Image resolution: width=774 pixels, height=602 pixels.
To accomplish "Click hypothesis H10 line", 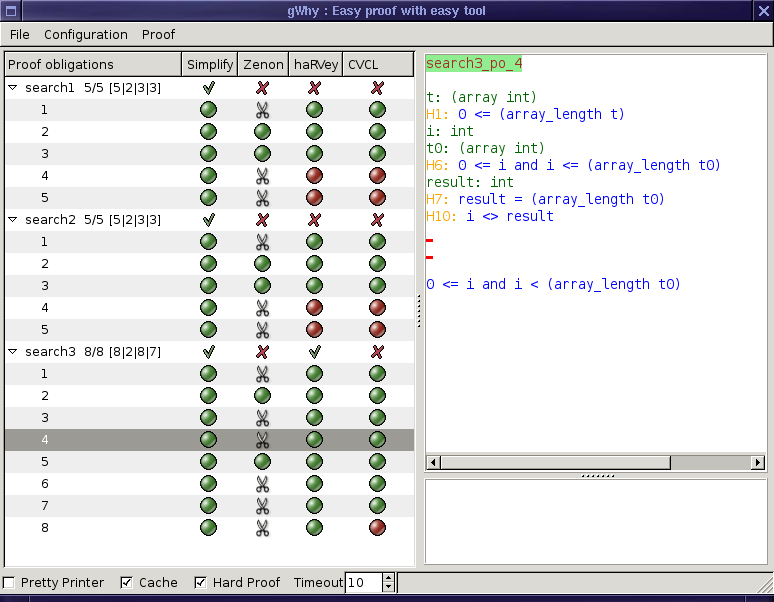I will click(x=490, y=216).
